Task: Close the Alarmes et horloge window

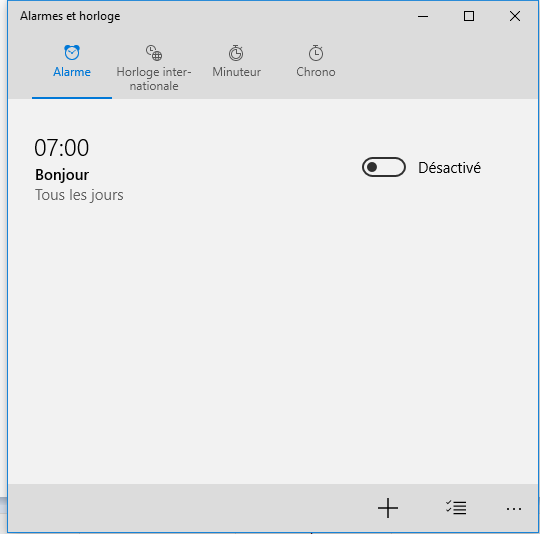Action: [515, 16]
